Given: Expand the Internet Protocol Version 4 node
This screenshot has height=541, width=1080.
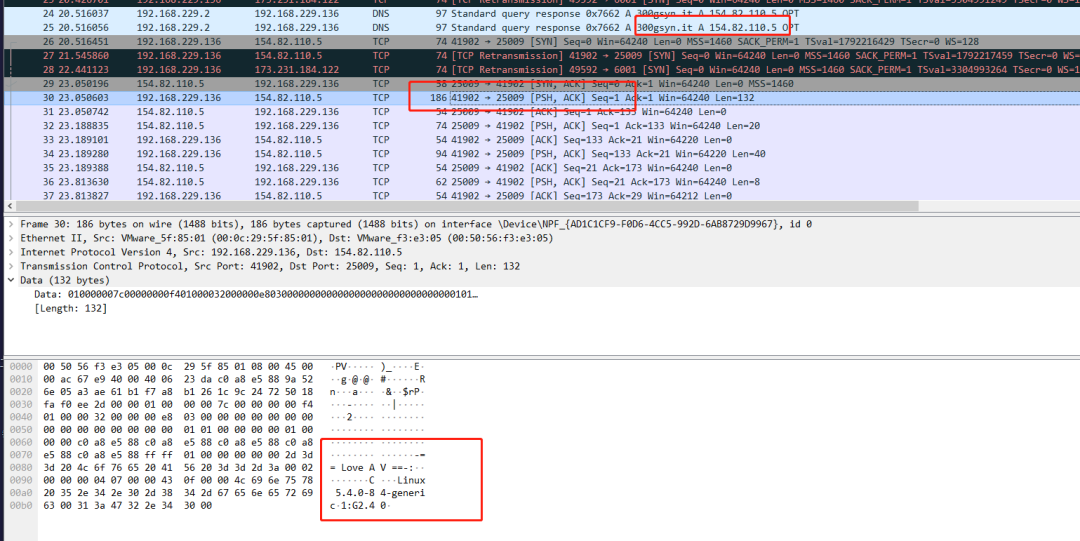Looking at the screenshot, I should click(11, 252).
